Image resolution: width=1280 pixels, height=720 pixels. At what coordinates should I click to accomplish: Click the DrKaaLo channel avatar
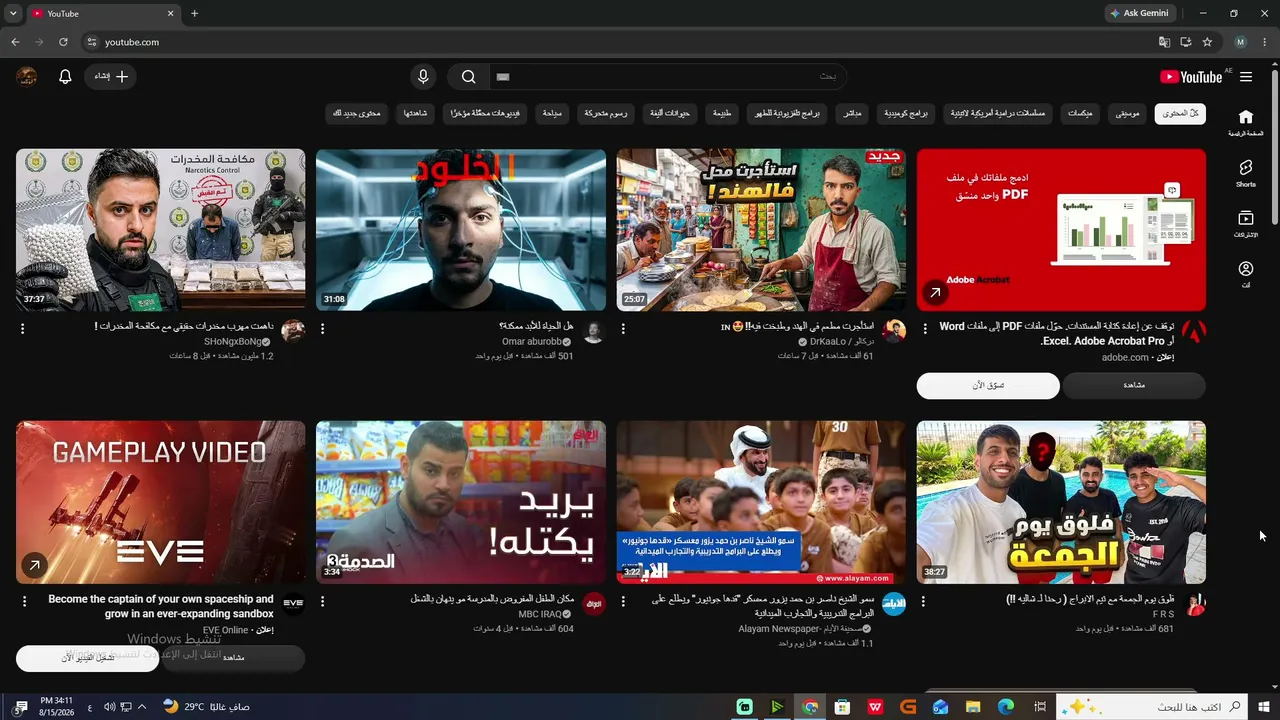894,332
